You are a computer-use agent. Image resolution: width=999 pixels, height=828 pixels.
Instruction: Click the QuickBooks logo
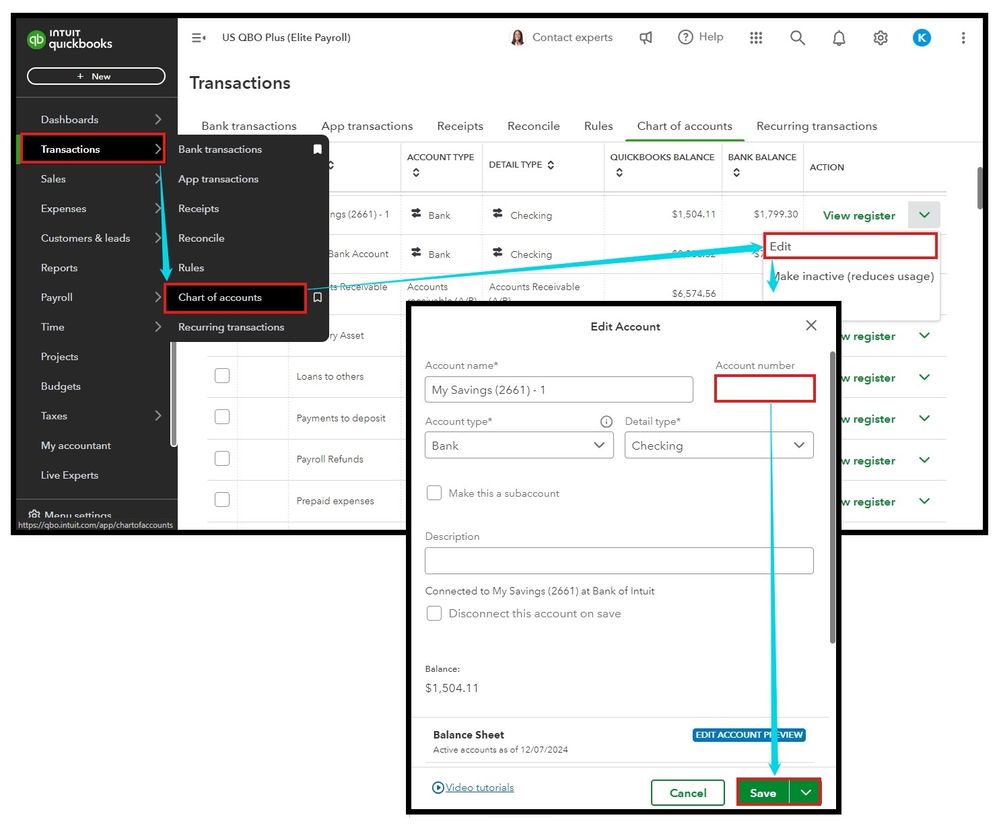tap(69, 39)
